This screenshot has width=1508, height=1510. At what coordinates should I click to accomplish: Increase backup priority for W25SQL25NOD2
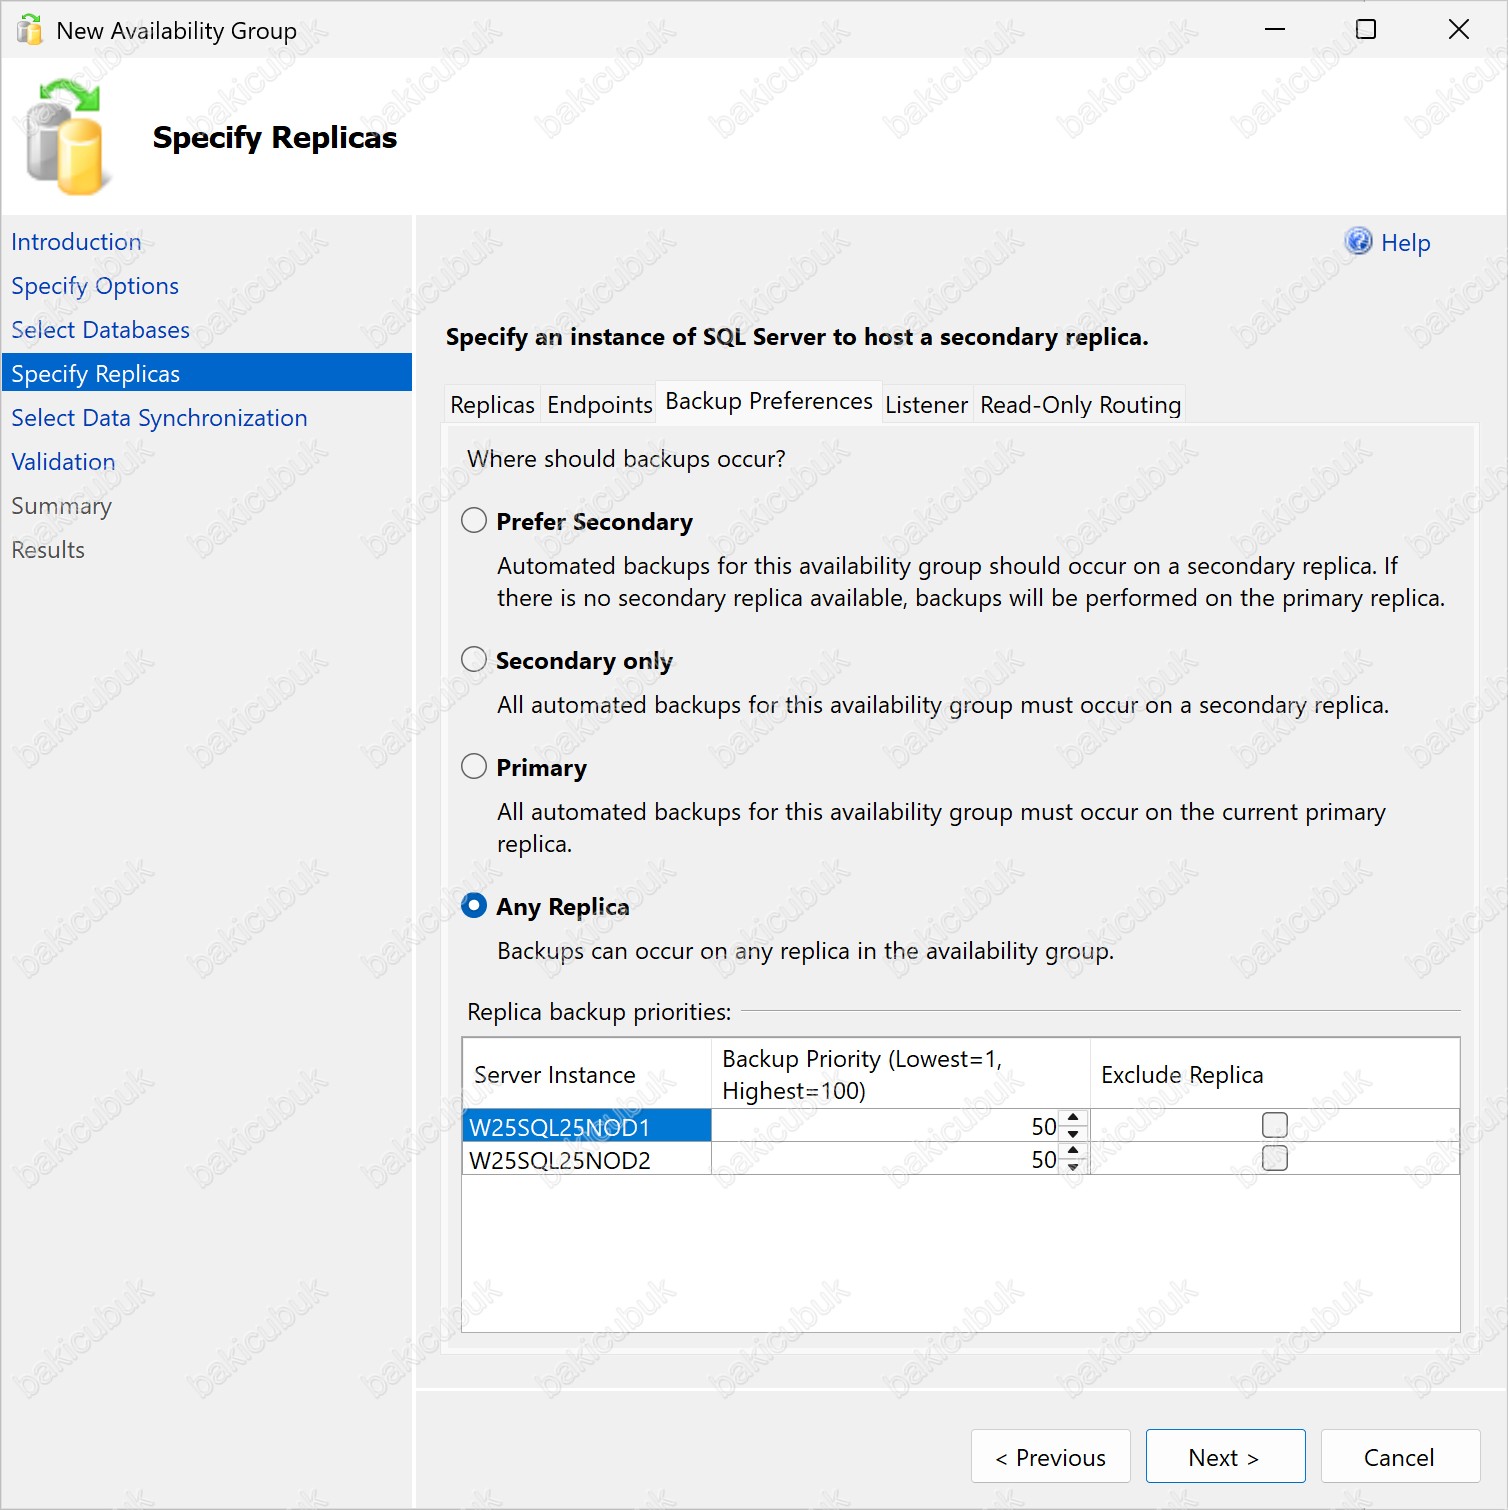click(x=1073, y=1151)
